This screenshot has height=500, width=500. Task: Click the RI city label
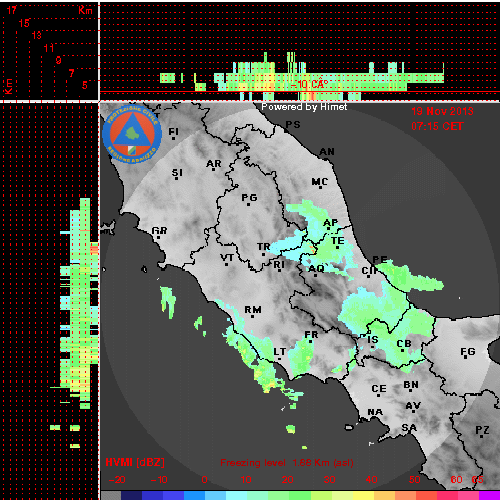pos(279,265)
